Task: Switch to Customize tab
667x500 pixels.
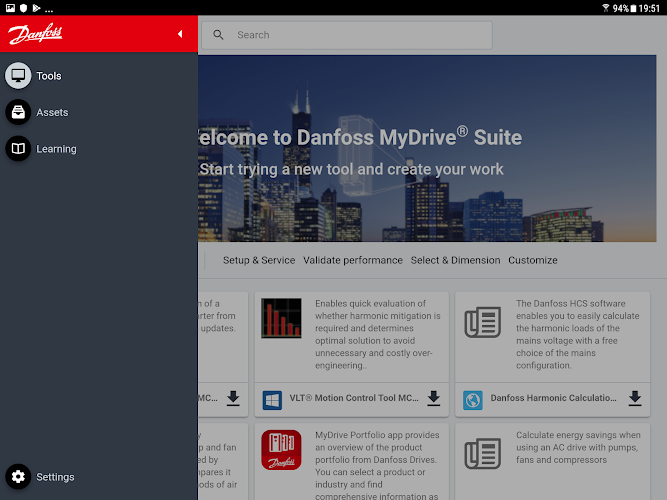Action: pyautogui.click(x=533, y=260)
